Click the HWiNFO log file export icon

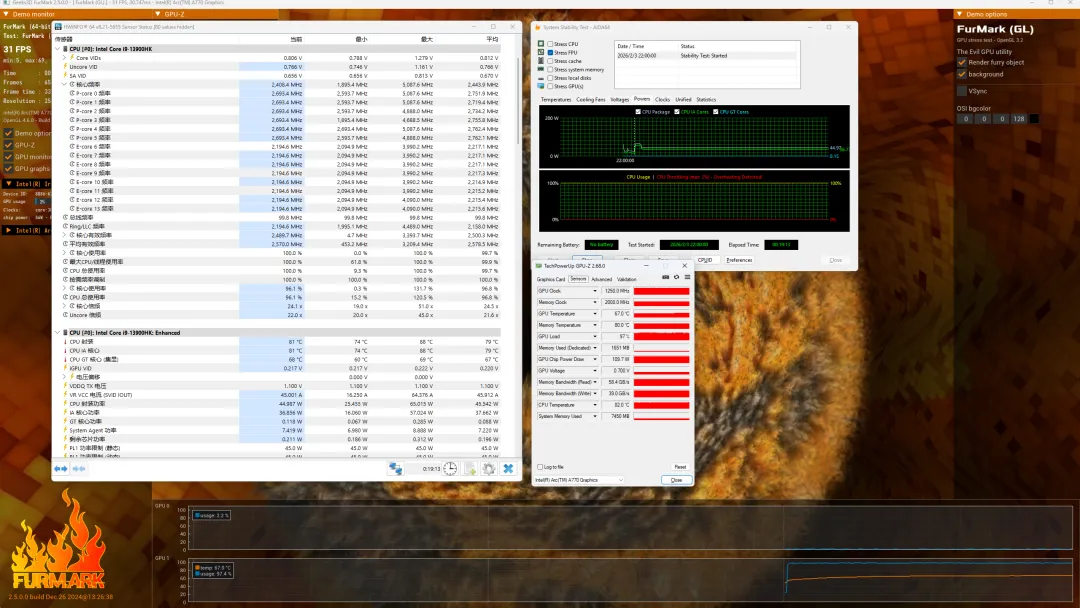(470, 468)
